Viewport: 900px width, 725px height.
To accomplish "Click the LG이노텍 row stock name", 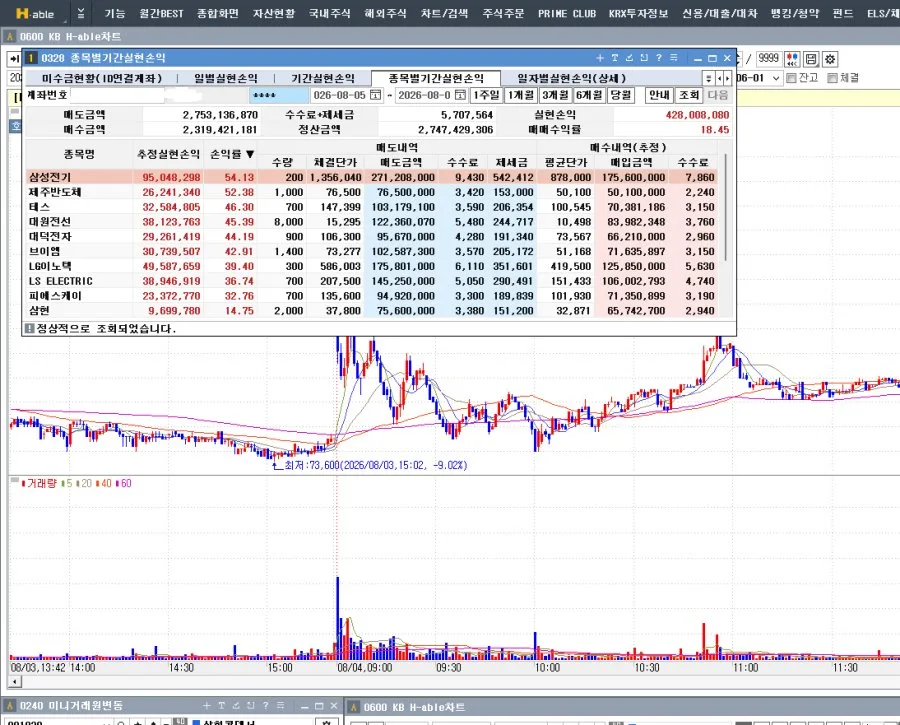I will click(50, 266).
